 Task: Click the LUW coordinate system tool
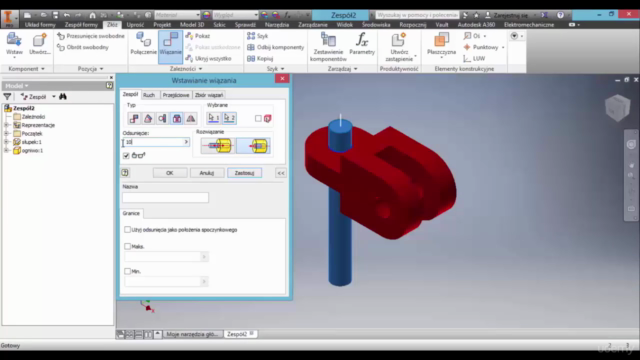(475, 58)
